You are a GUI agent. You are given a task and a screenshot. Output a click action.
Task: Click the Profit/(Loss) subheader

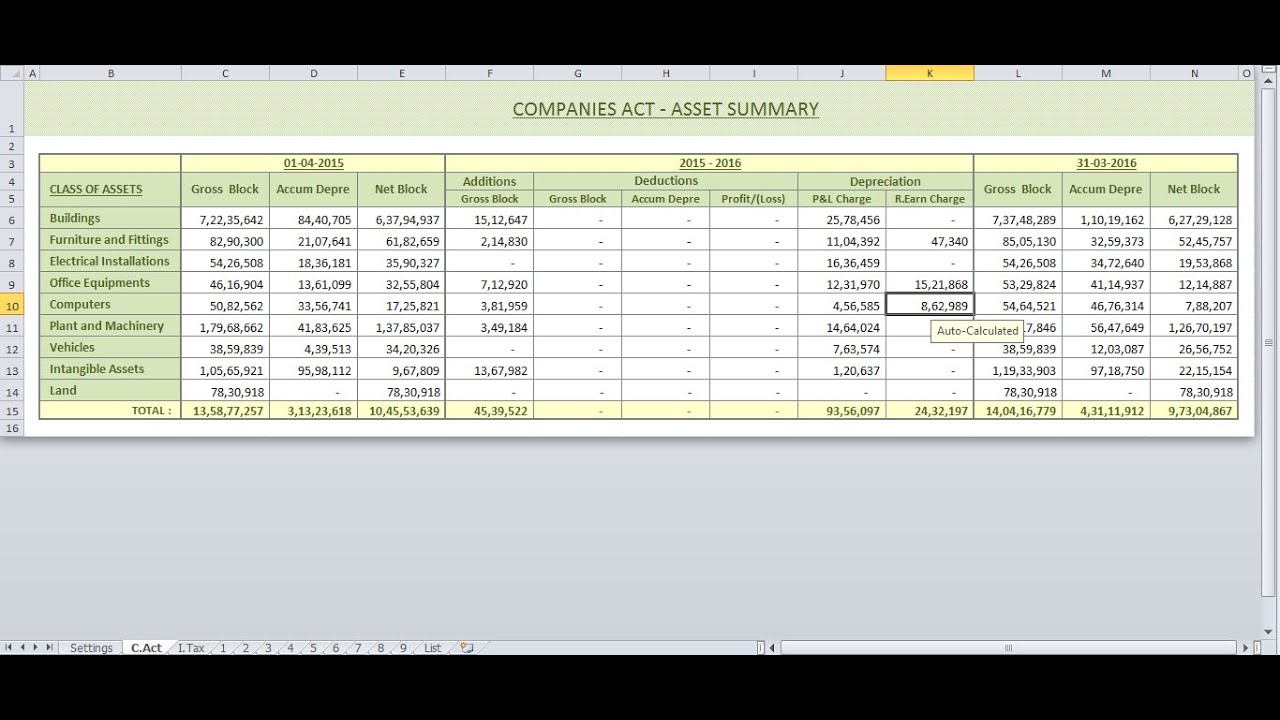753,199
